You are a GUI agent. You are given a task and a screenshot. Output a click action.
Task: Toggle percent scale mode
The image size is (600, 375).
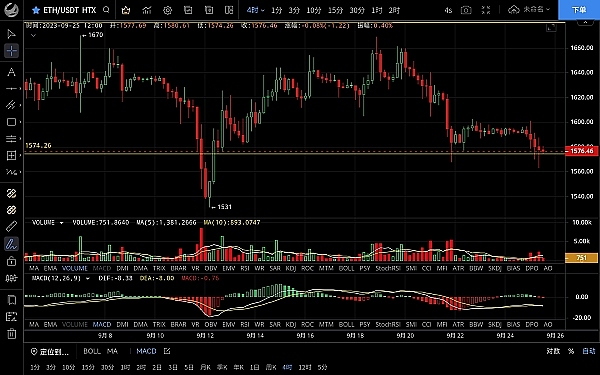(571, 351)
